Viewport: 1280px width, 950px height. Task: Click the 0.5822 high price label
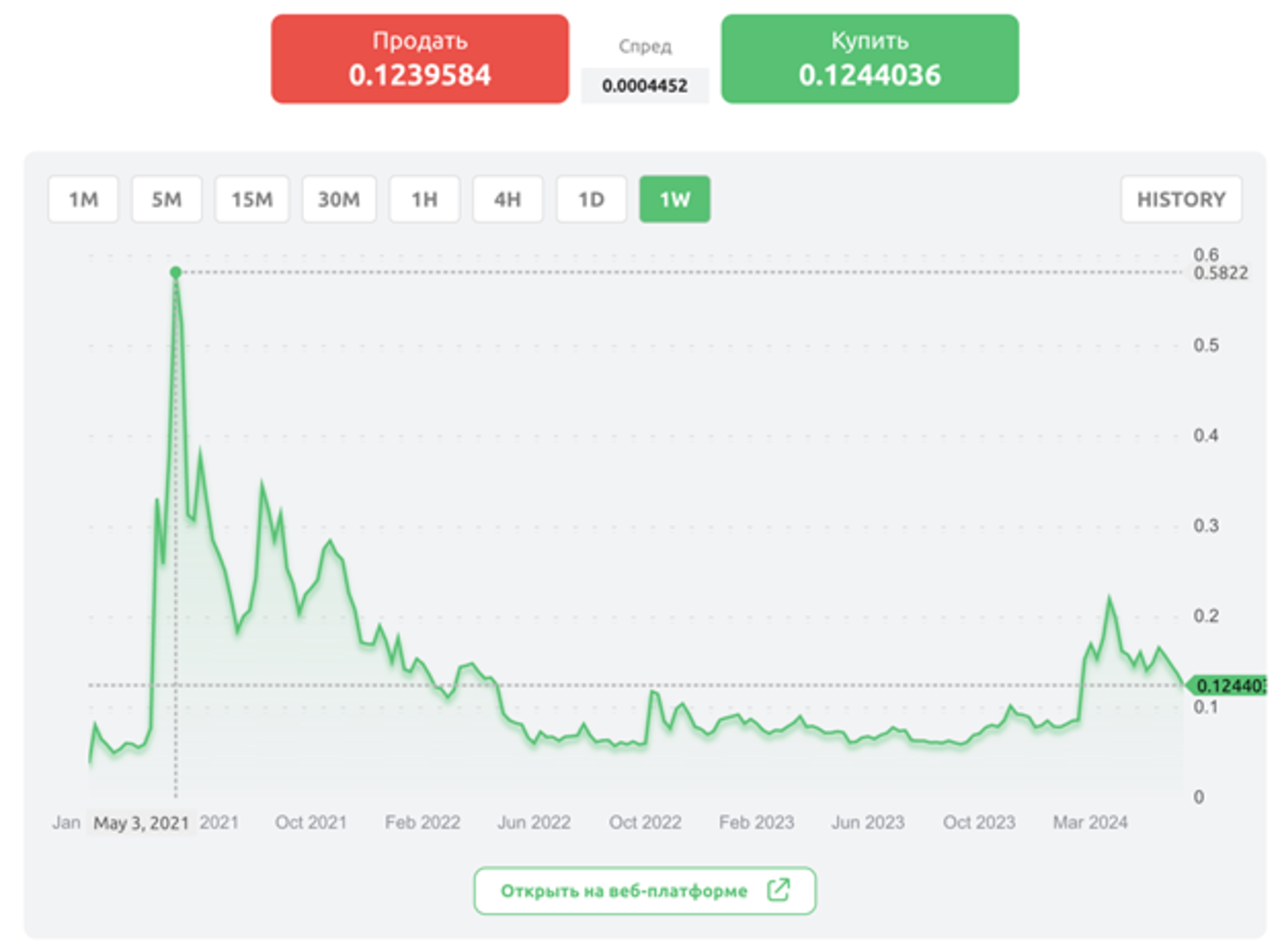tap(1221, 273)
